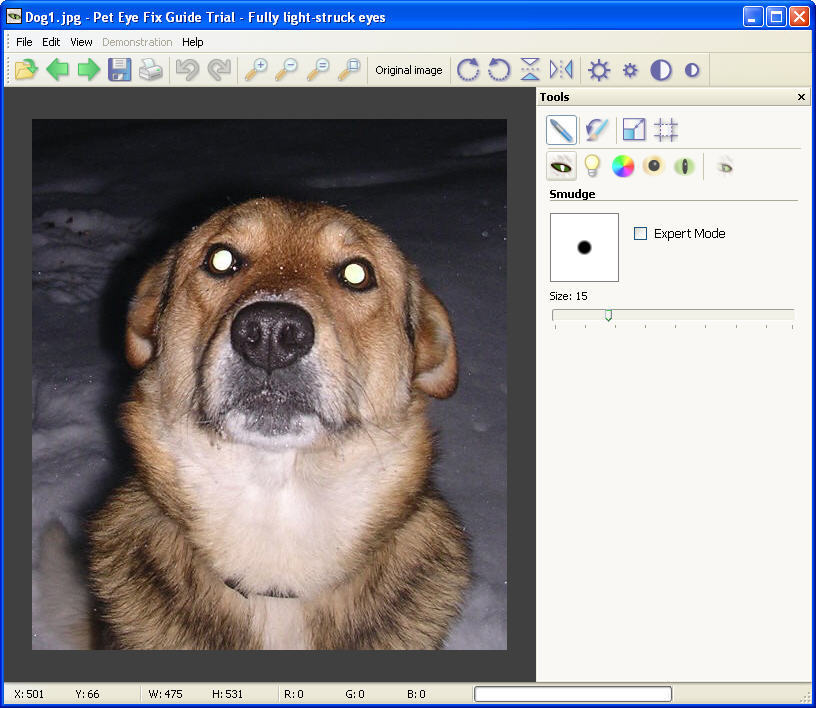Close the Tools panel
Viewport: 816px width, 708px height.
(x=801, y=97)
